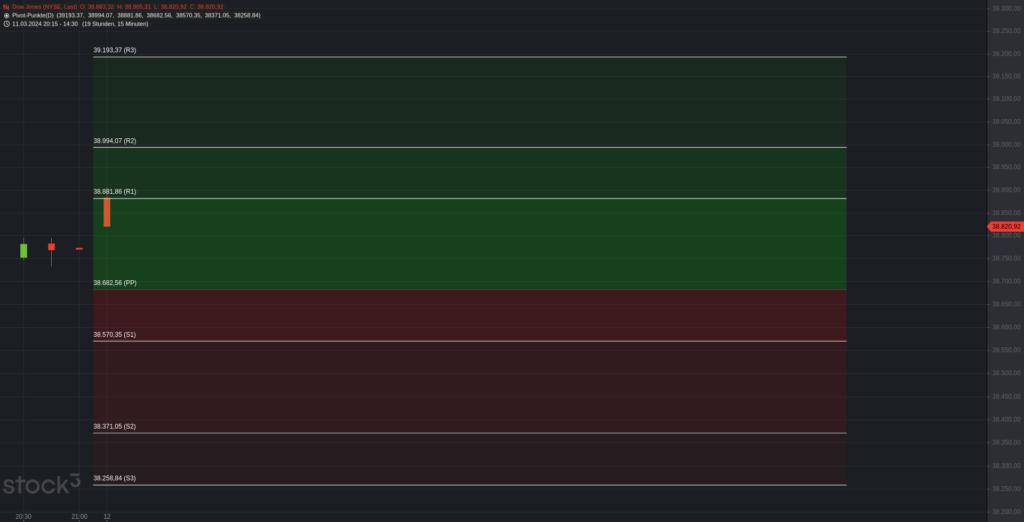Select the Pivot-Punkte(D) indicator label

coord(33,15)
